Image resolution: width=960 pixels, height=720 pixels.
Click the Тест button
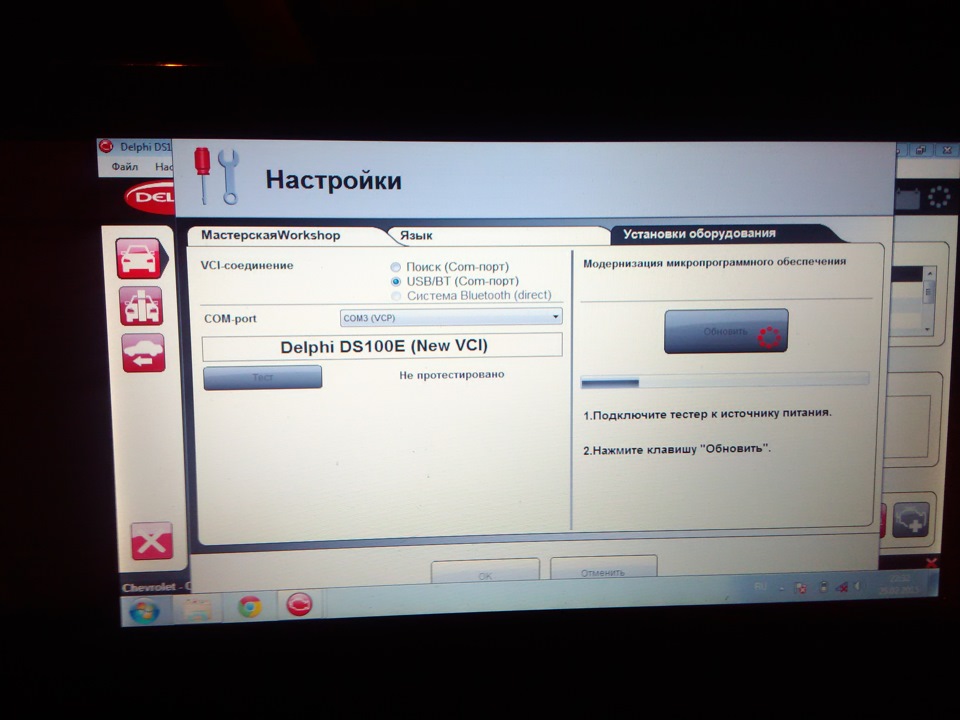click(263, 377)
